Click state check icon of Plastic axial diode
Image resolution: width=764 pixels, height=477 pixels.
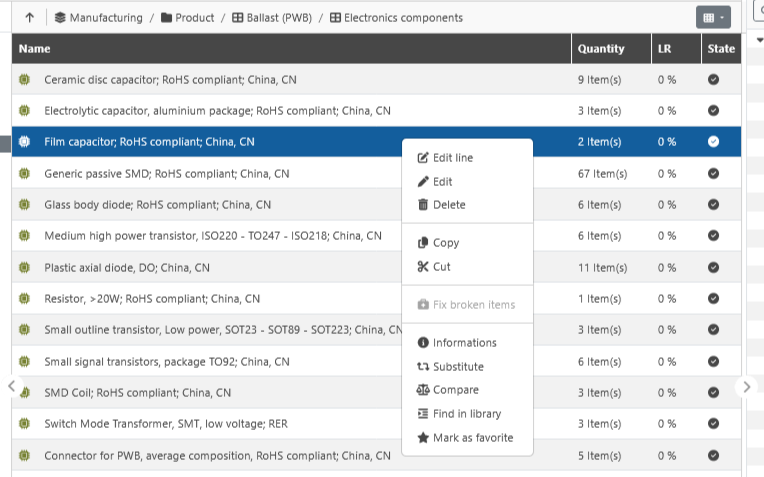[713, 267]
